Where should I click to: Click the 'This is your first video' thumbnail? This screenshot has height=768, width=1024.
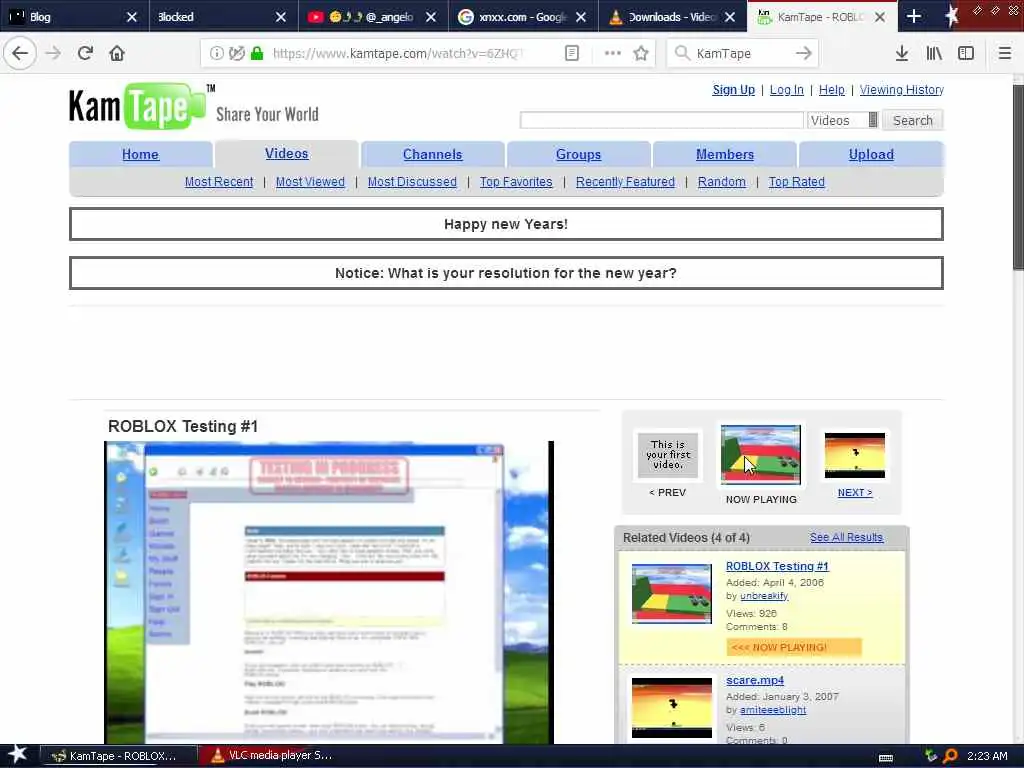[x=667, y=455]
